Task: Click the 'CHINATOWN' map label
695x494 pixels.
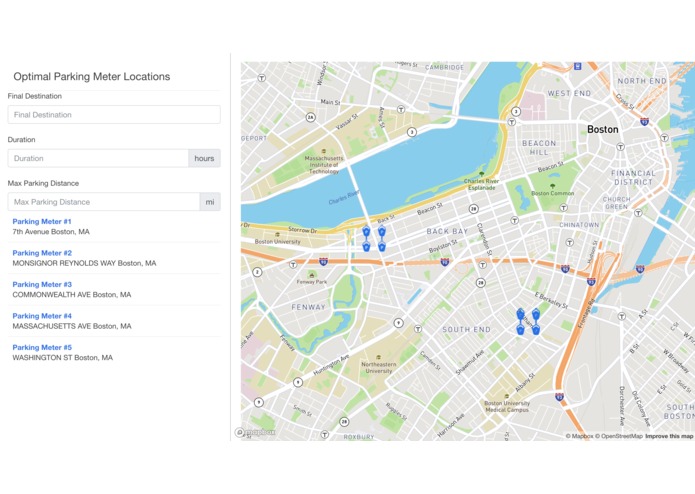Action: click(x=579, y=225)
